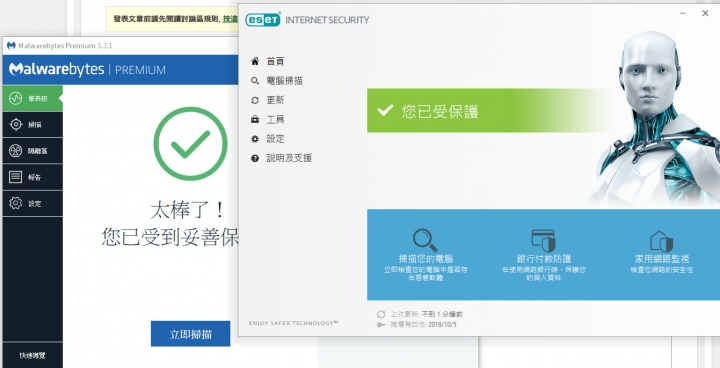This screenshot has width=720, height=368.
Task: Open Malwarebytes 隔離區 quarantine tab
Action: click(33, 151)
